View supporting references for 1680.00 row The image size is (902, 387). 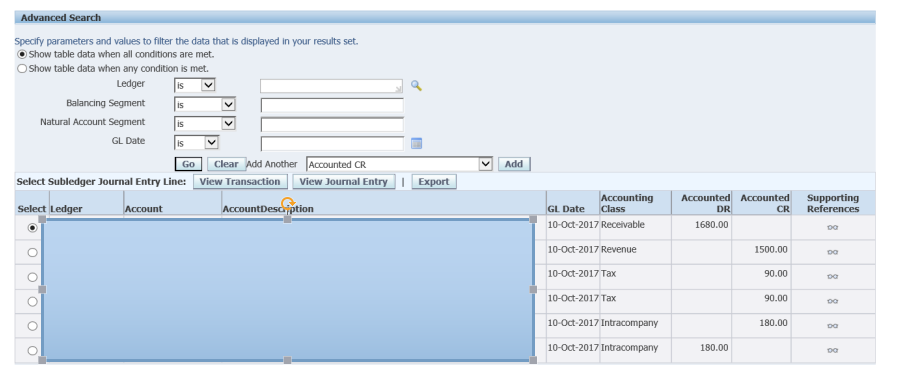(832, 227)
